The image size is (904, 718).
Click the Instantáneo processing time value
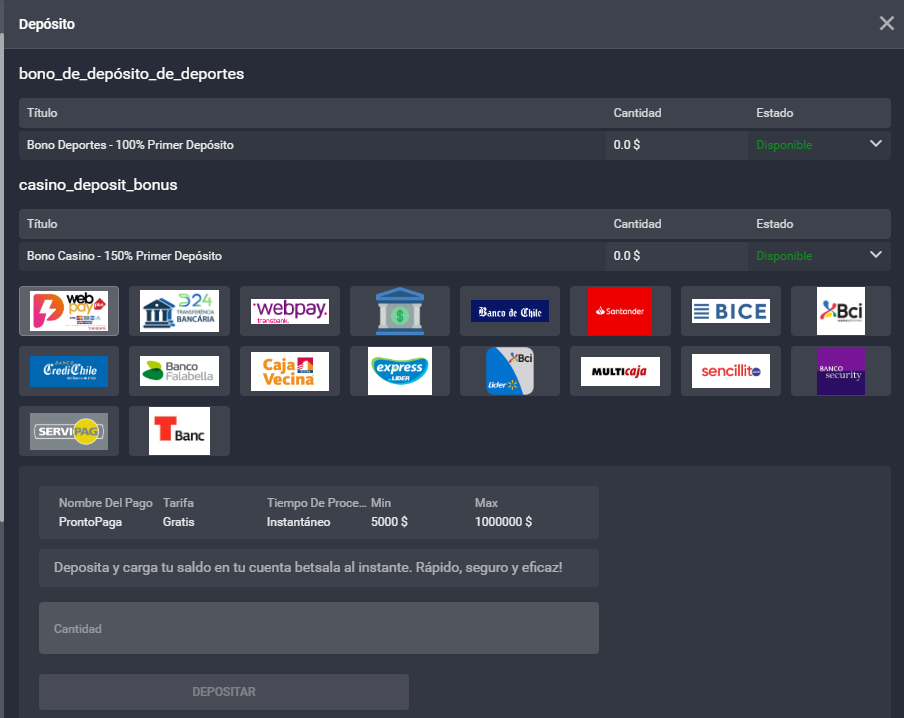tap(299, 522)
